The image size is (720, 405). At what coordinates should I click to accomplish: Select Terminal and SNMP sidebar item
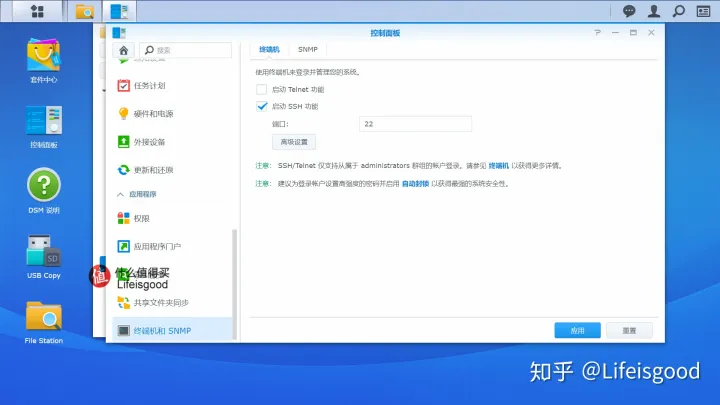(172, 331)
